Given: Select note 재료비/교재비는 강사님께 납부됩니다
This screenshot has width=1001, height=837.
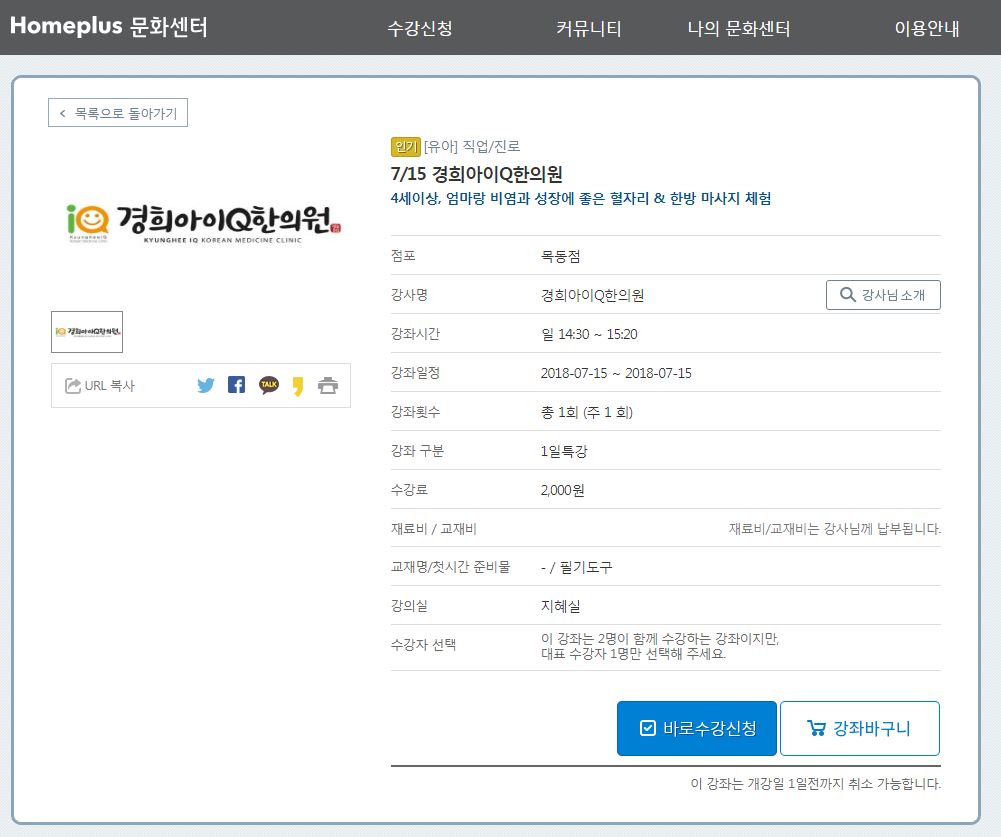Looking at the screenshot, I should point(834,529).
